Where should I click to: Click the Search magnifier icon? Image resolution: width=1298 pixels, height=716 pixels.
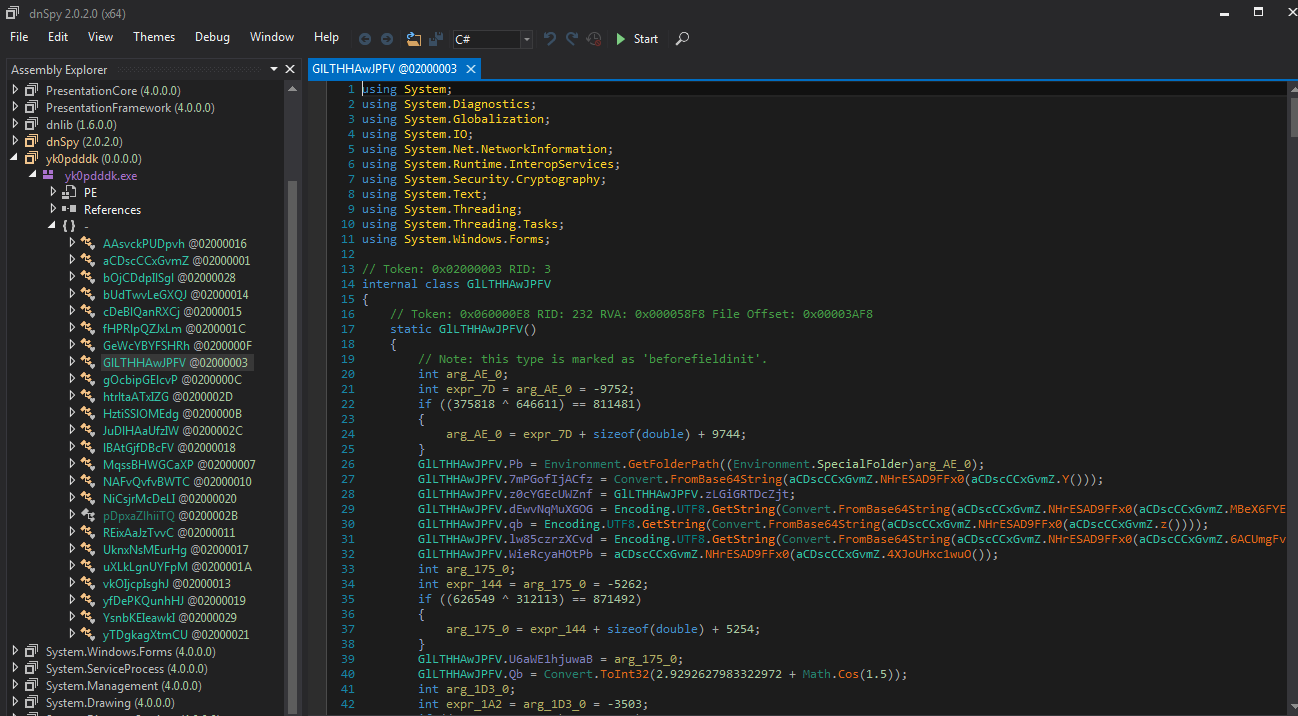pos(682,39)
